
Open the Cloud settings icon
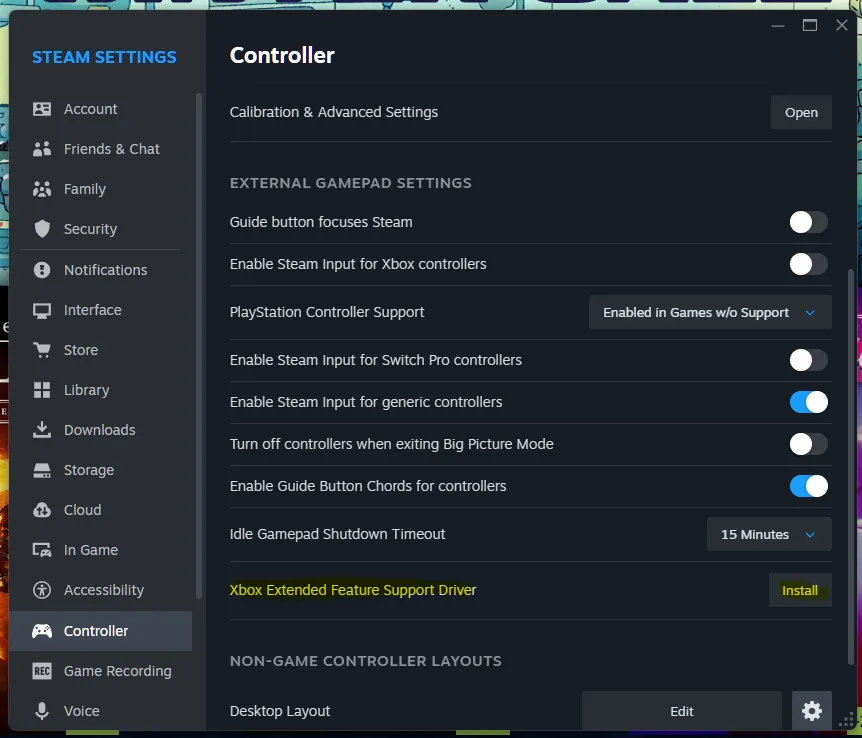(42, 509)
